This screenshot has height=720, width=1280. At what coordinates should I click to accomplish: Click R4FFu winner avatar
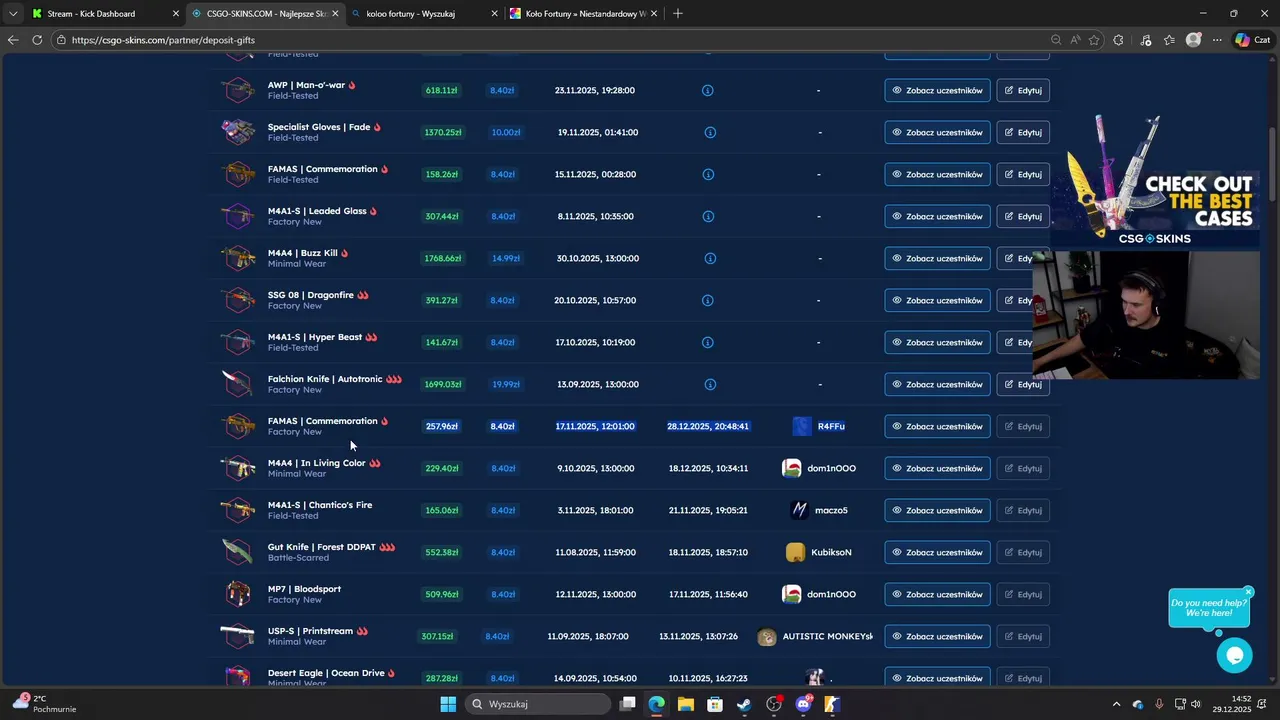tap(802, 426)
